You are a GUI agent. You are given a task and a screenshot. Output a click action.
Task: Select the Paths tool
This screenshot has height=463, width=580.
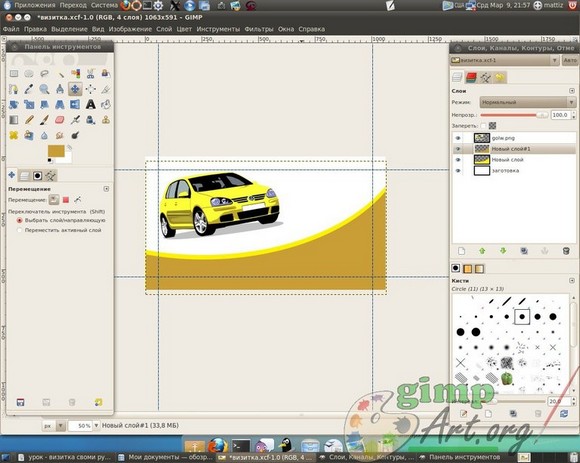[14, 89]
